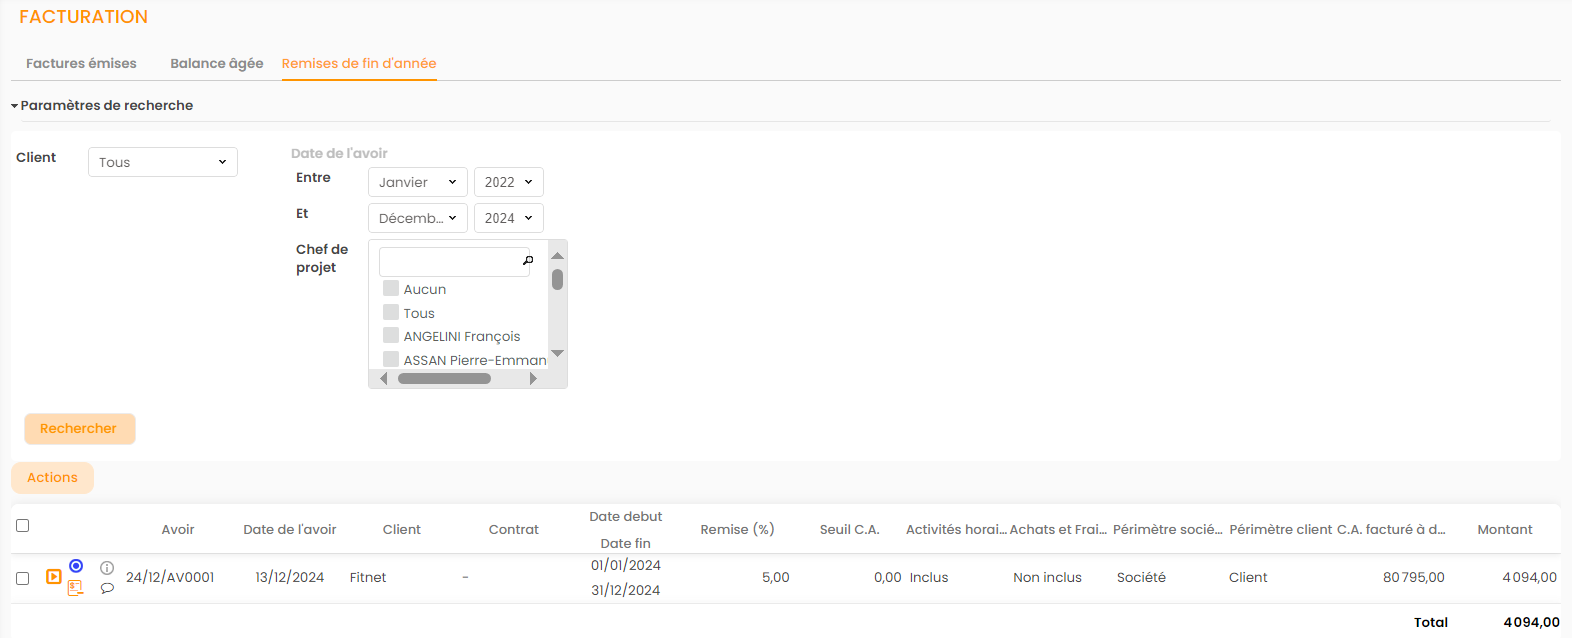The width and height of the screenshot is (1572, 638).
Task: Check the ANGELINI François checkbox
Action: pos(391,336)
